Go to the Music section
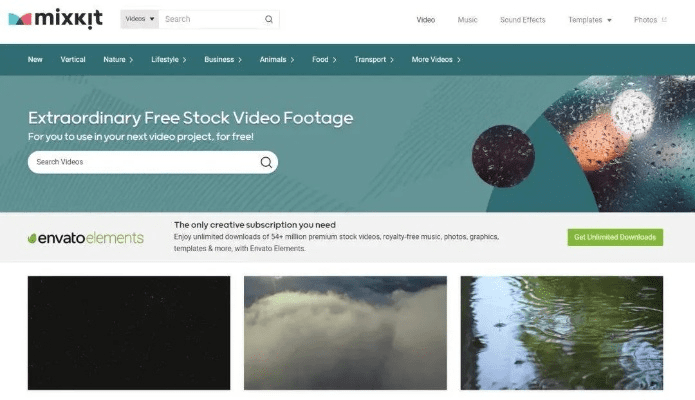 click(x=467, y=20)
